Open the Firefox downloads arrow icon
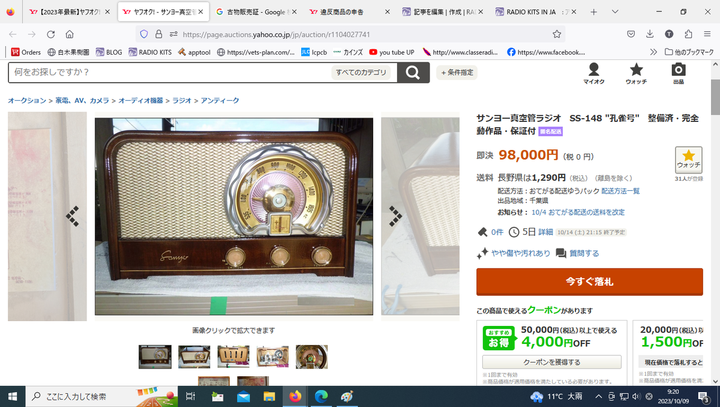The height and width of the screenshot is (407, 720). [x=650, y=34]
